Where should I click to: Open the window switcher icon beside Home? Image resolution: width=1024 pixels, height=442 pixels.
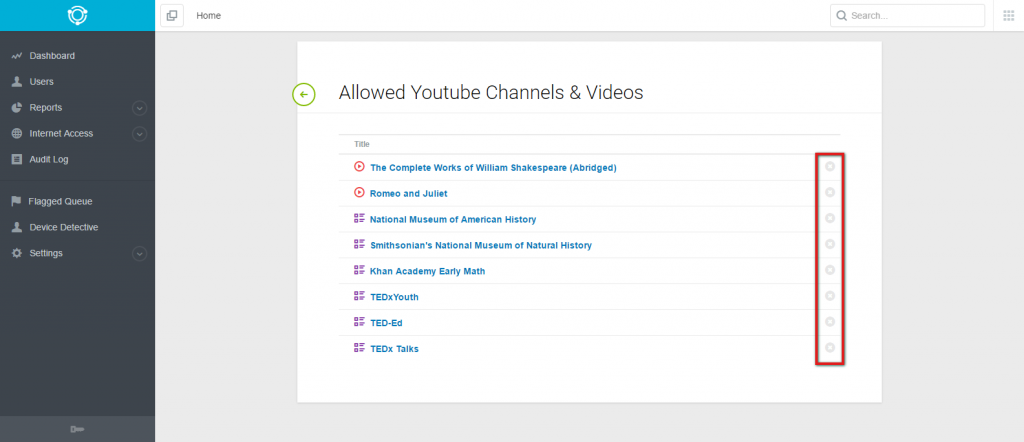(x=172, y=16)
